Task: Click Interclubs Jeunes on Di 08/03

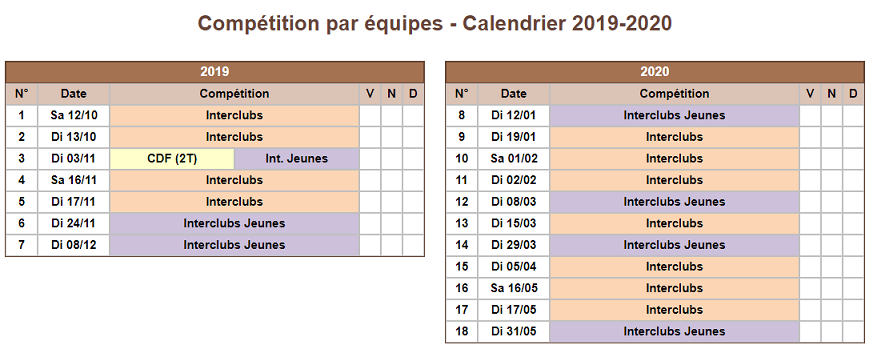Action: [x=674, y=202]
